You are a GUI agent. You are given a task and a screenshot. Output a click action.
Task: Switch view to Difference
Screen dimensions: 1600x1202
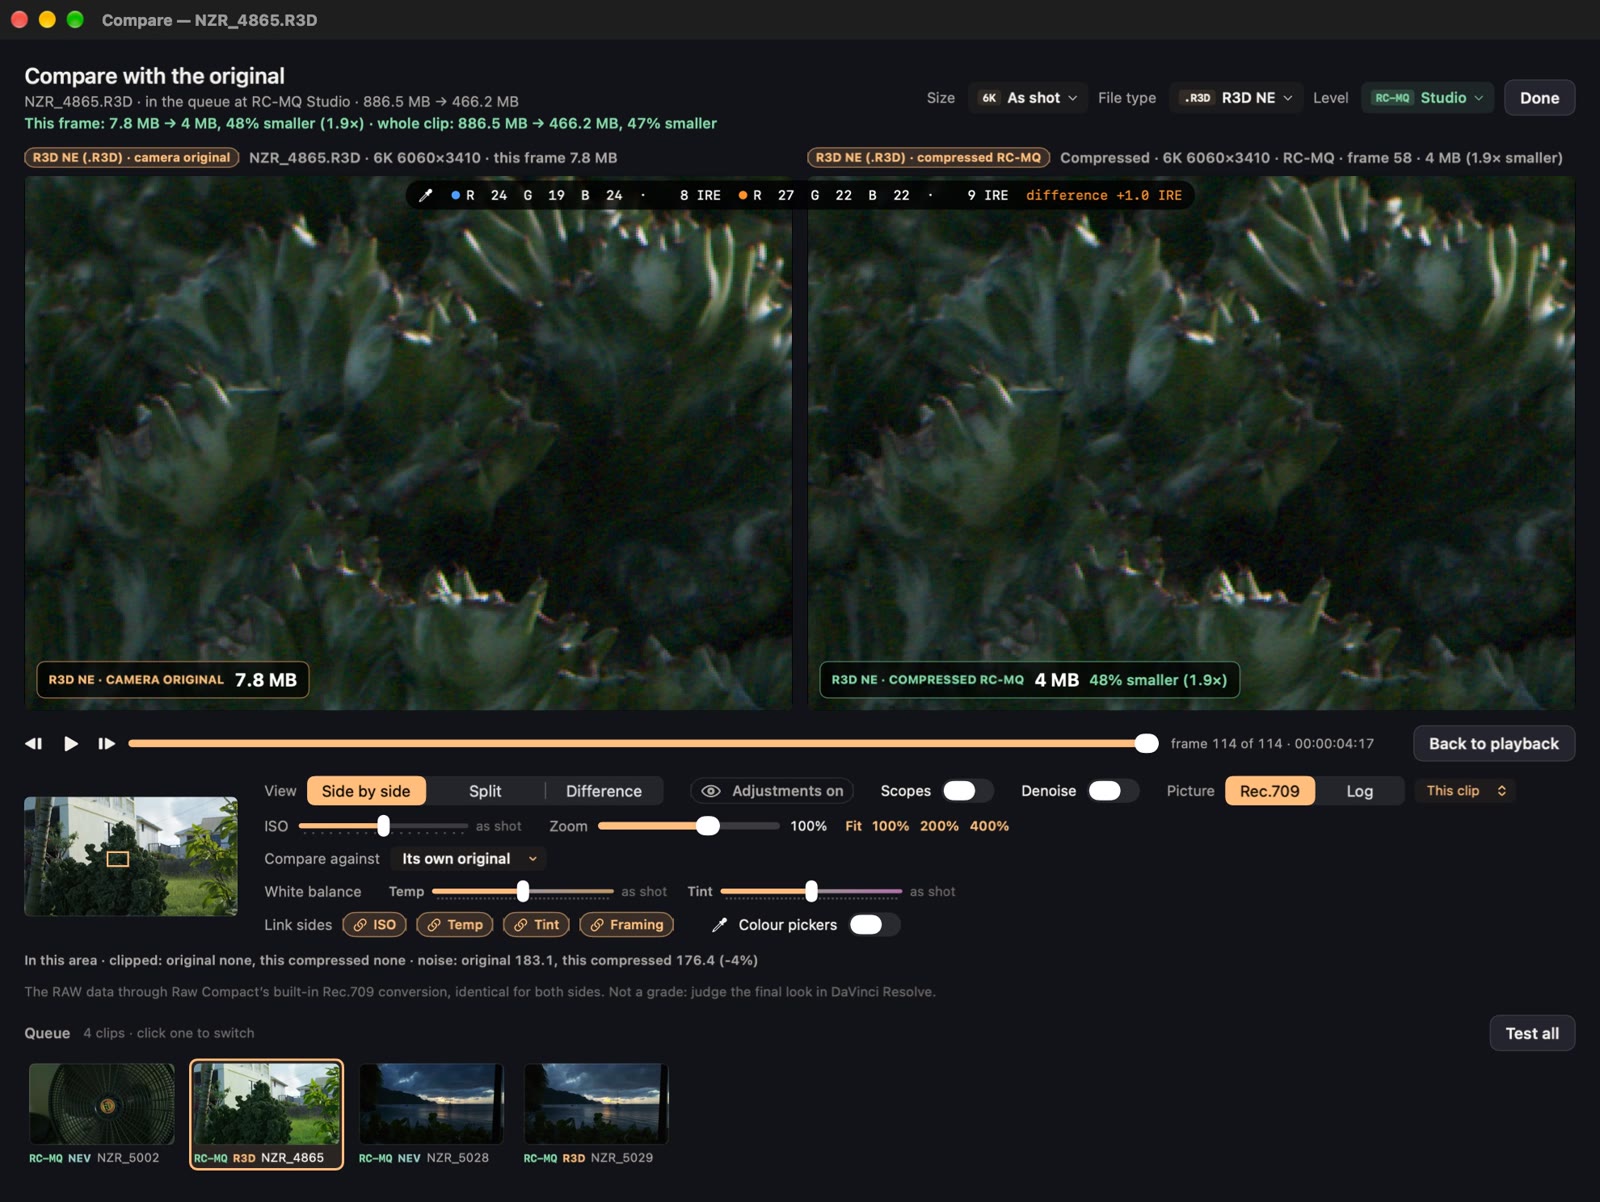pyautogui.click(x=604, y=791)
